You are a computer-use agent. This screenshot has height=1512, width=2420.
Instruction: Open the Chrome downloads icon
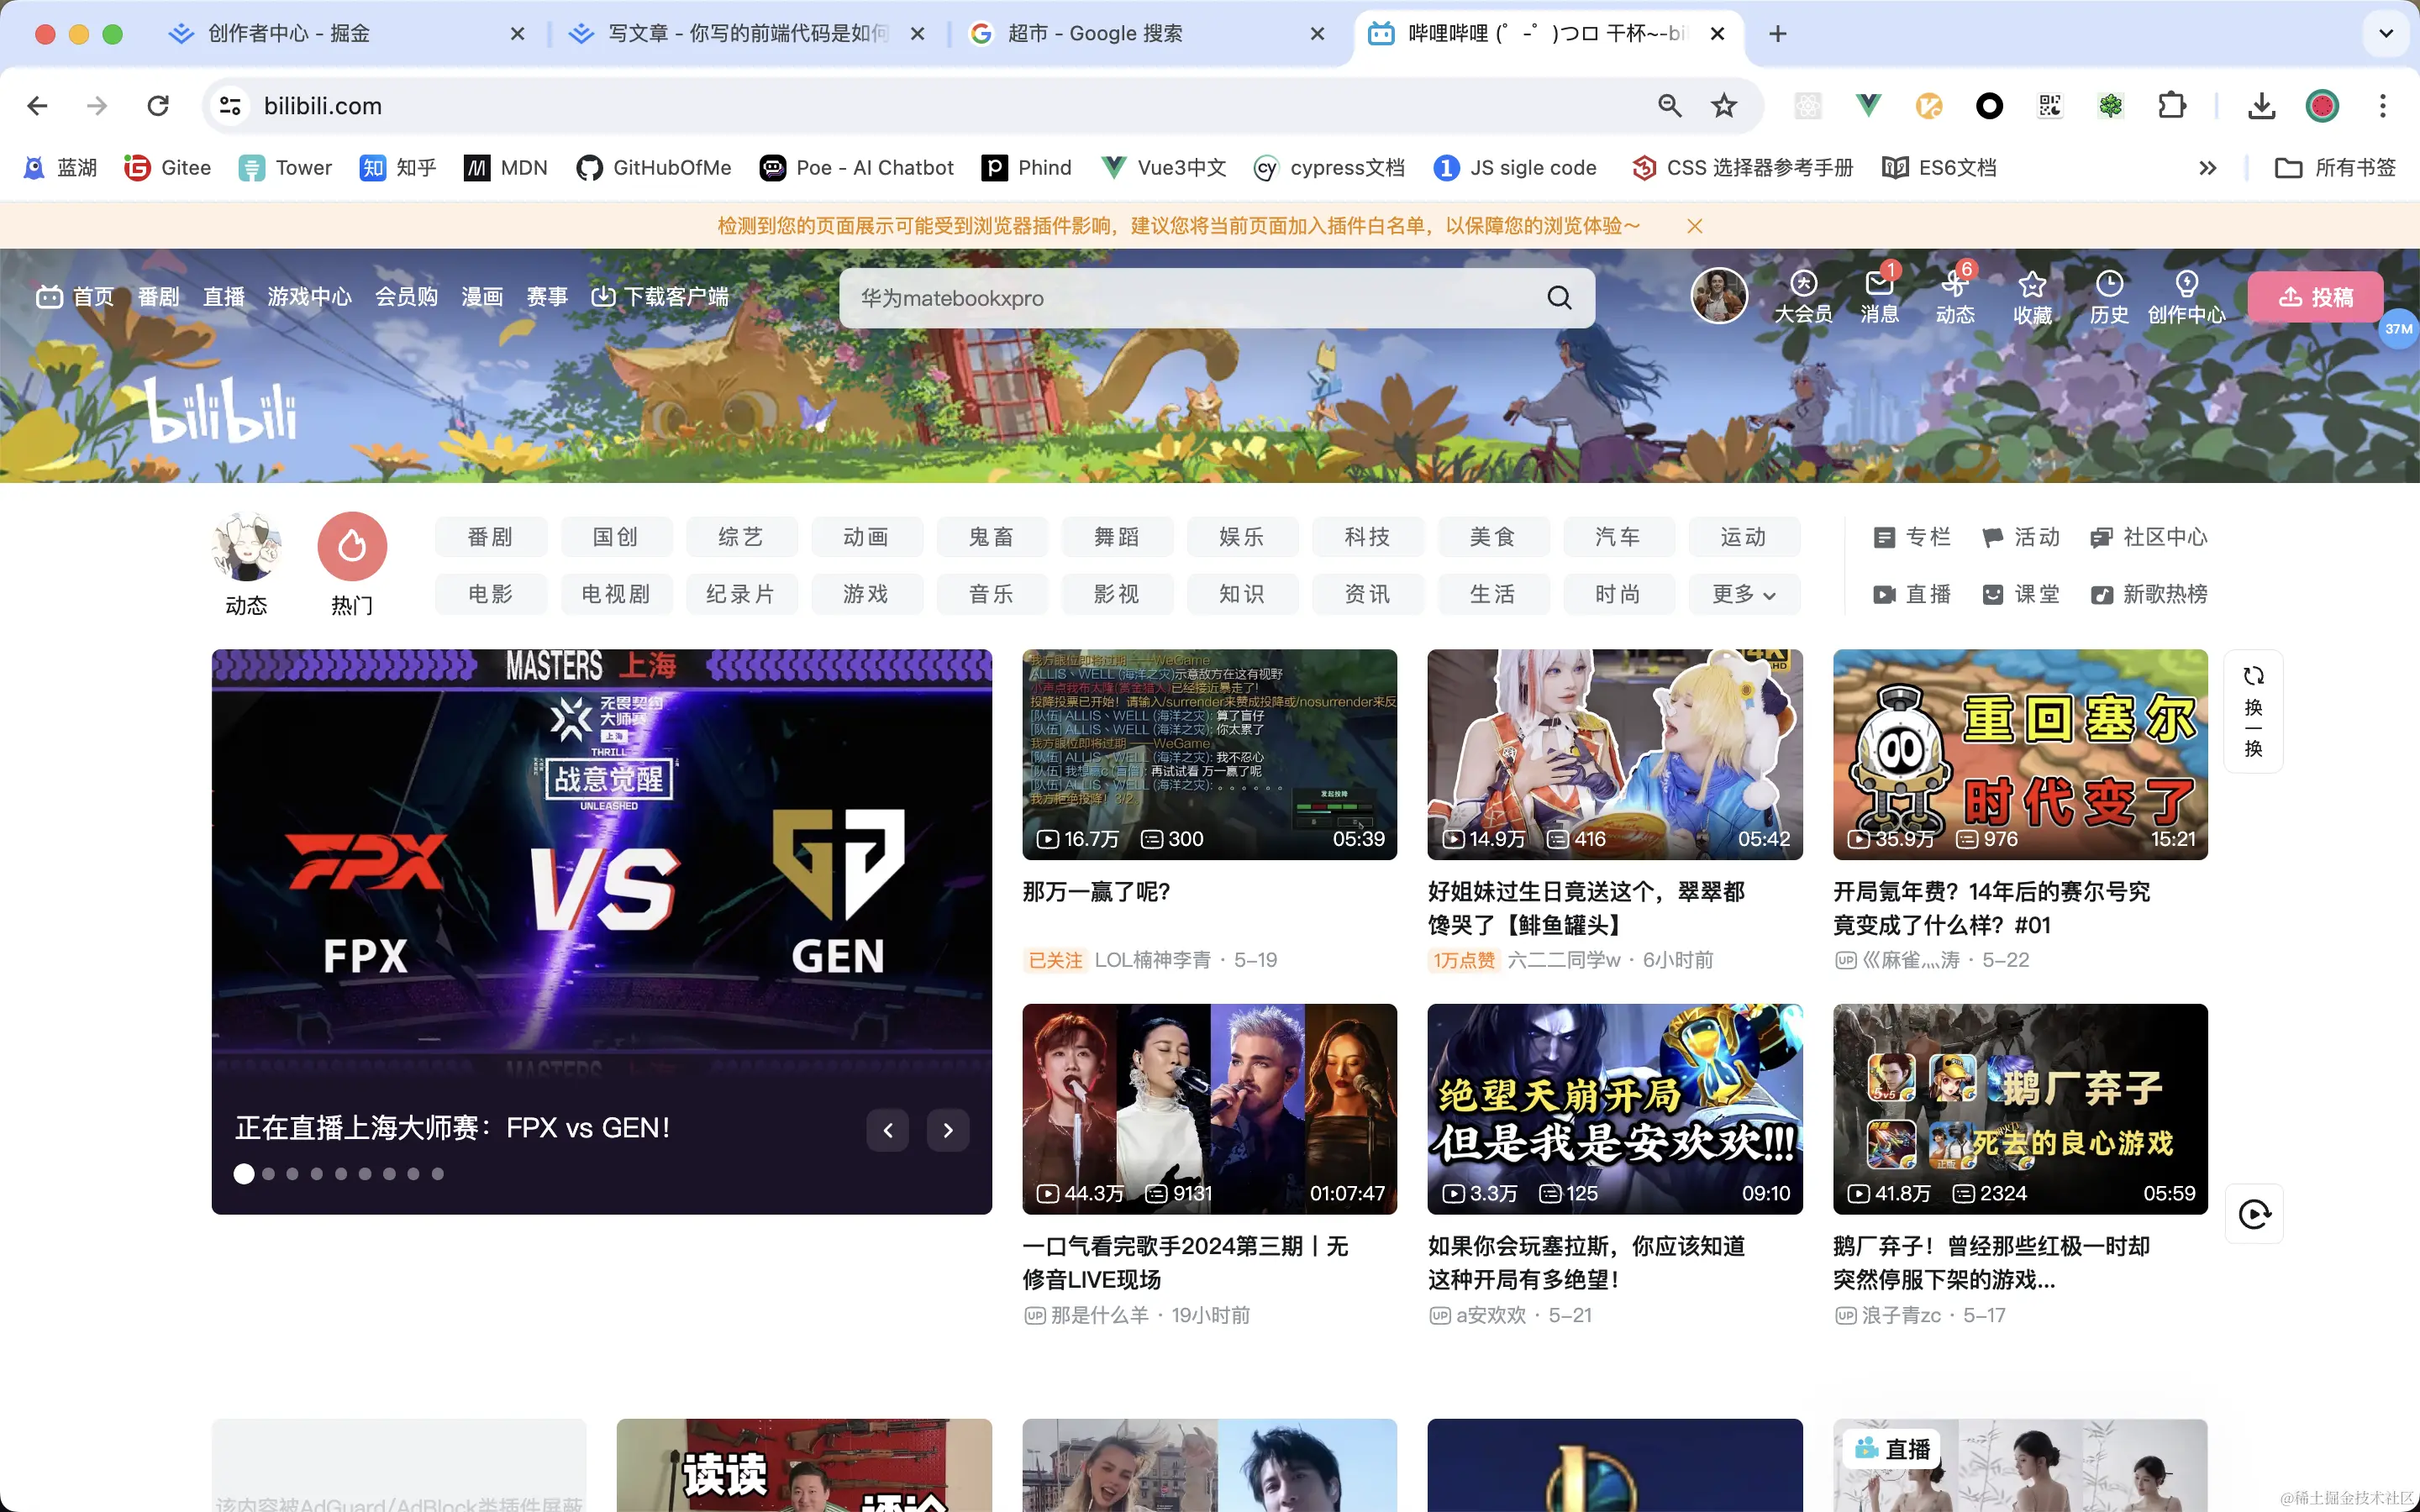(2262, 106)
